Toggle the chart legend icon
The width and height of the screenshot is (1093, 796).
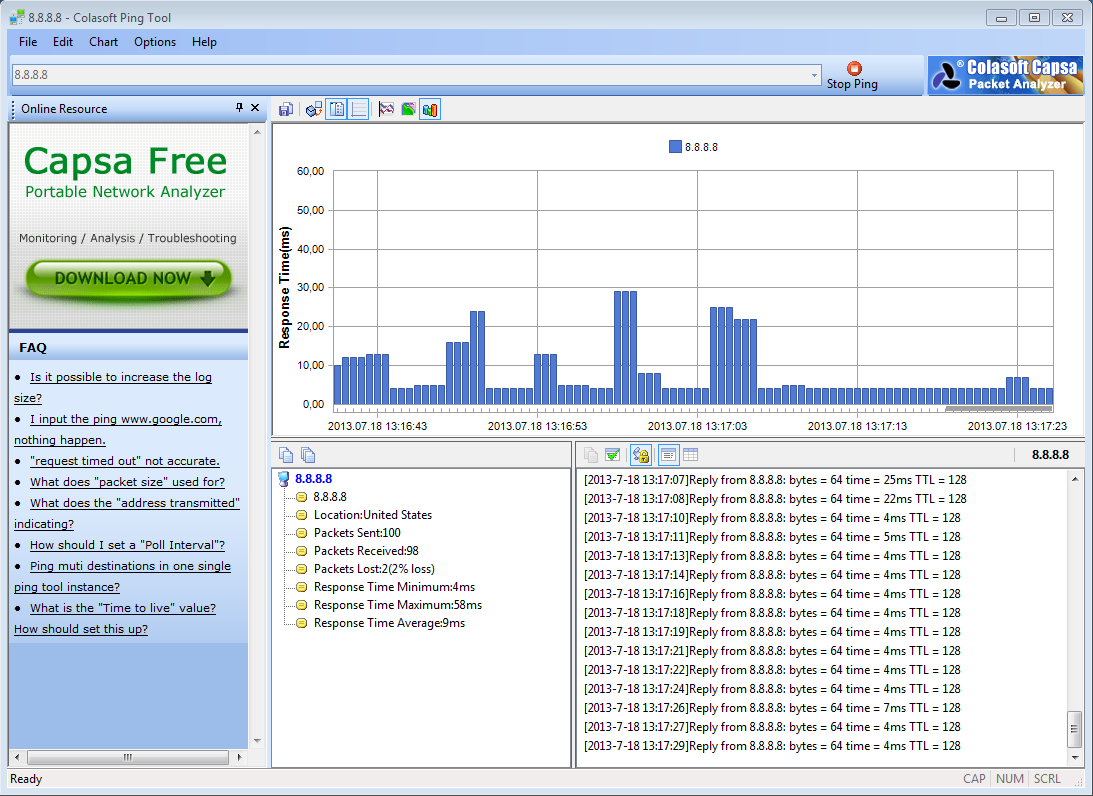337,109
